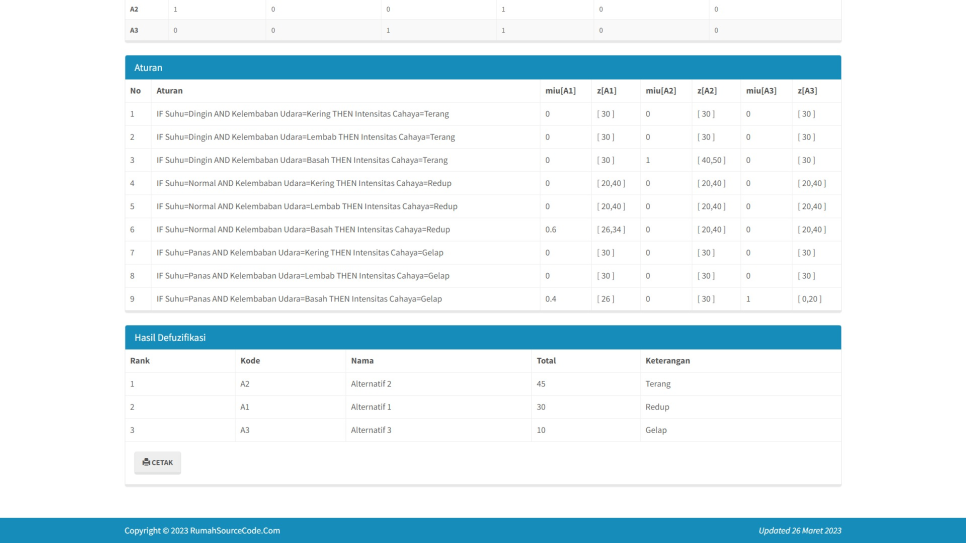Click the z[A2] column header
Viewport: 966px width, 543px height.
[707, 91]
